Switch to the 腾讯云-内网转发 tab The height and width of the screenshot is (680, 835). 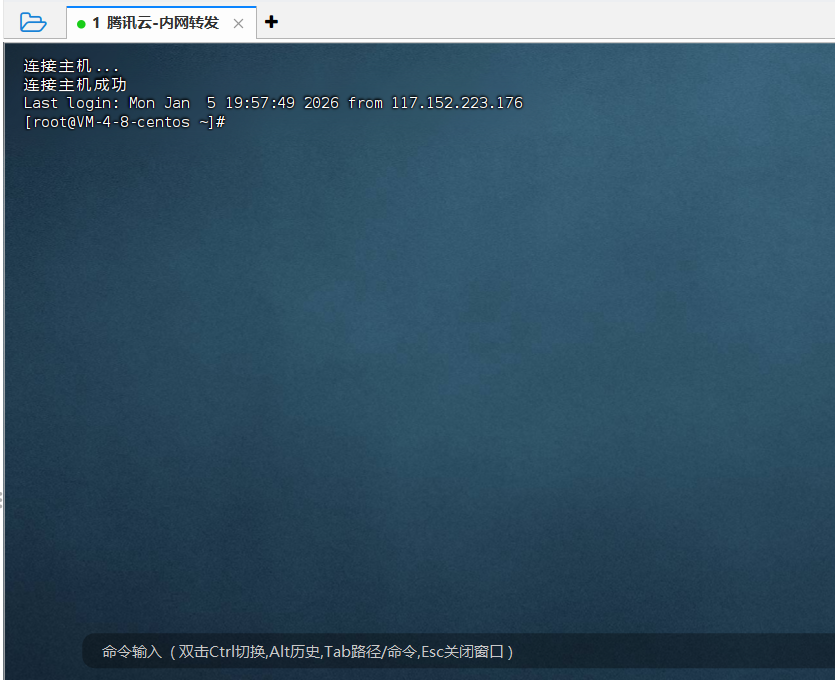click(x=162, y=22)
